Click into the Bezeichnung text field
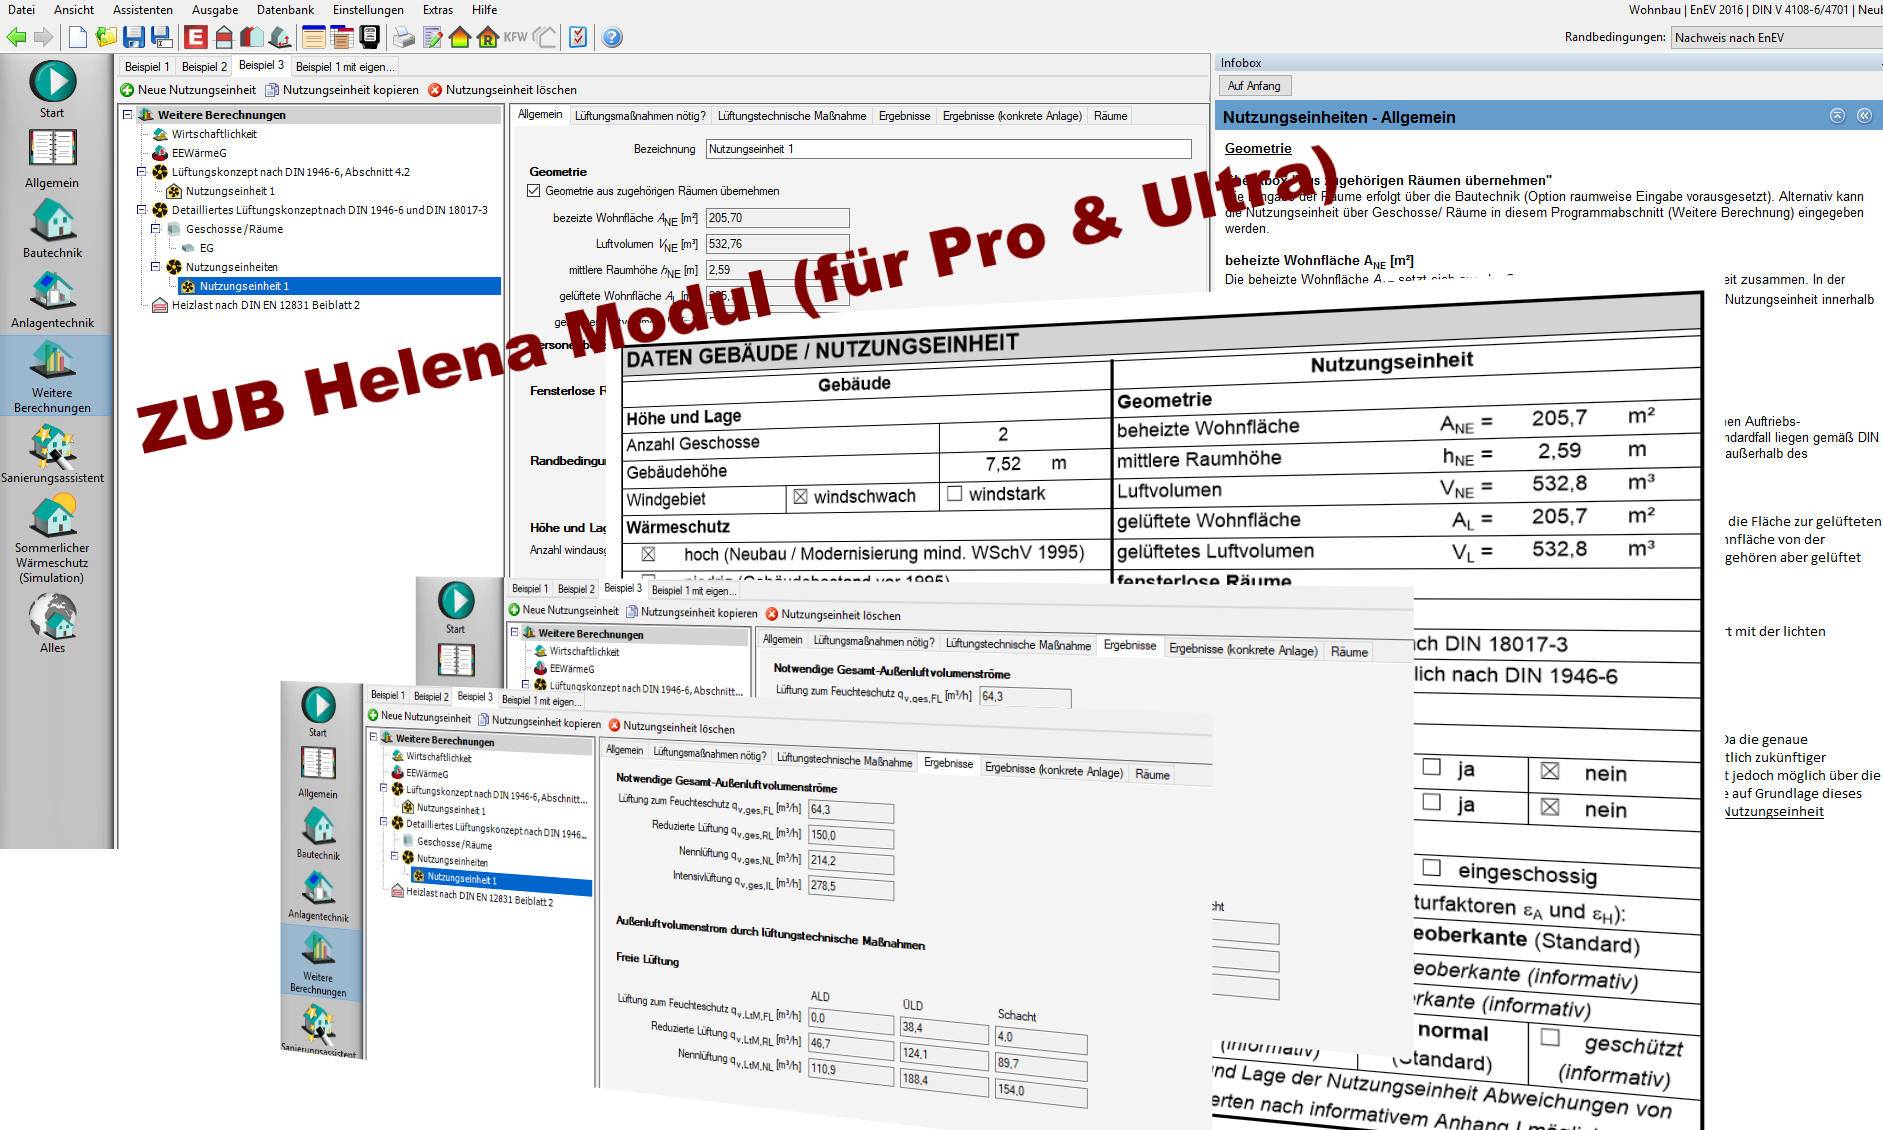The height and width of the screenshot is (1130, 1883). coord(947,149)
